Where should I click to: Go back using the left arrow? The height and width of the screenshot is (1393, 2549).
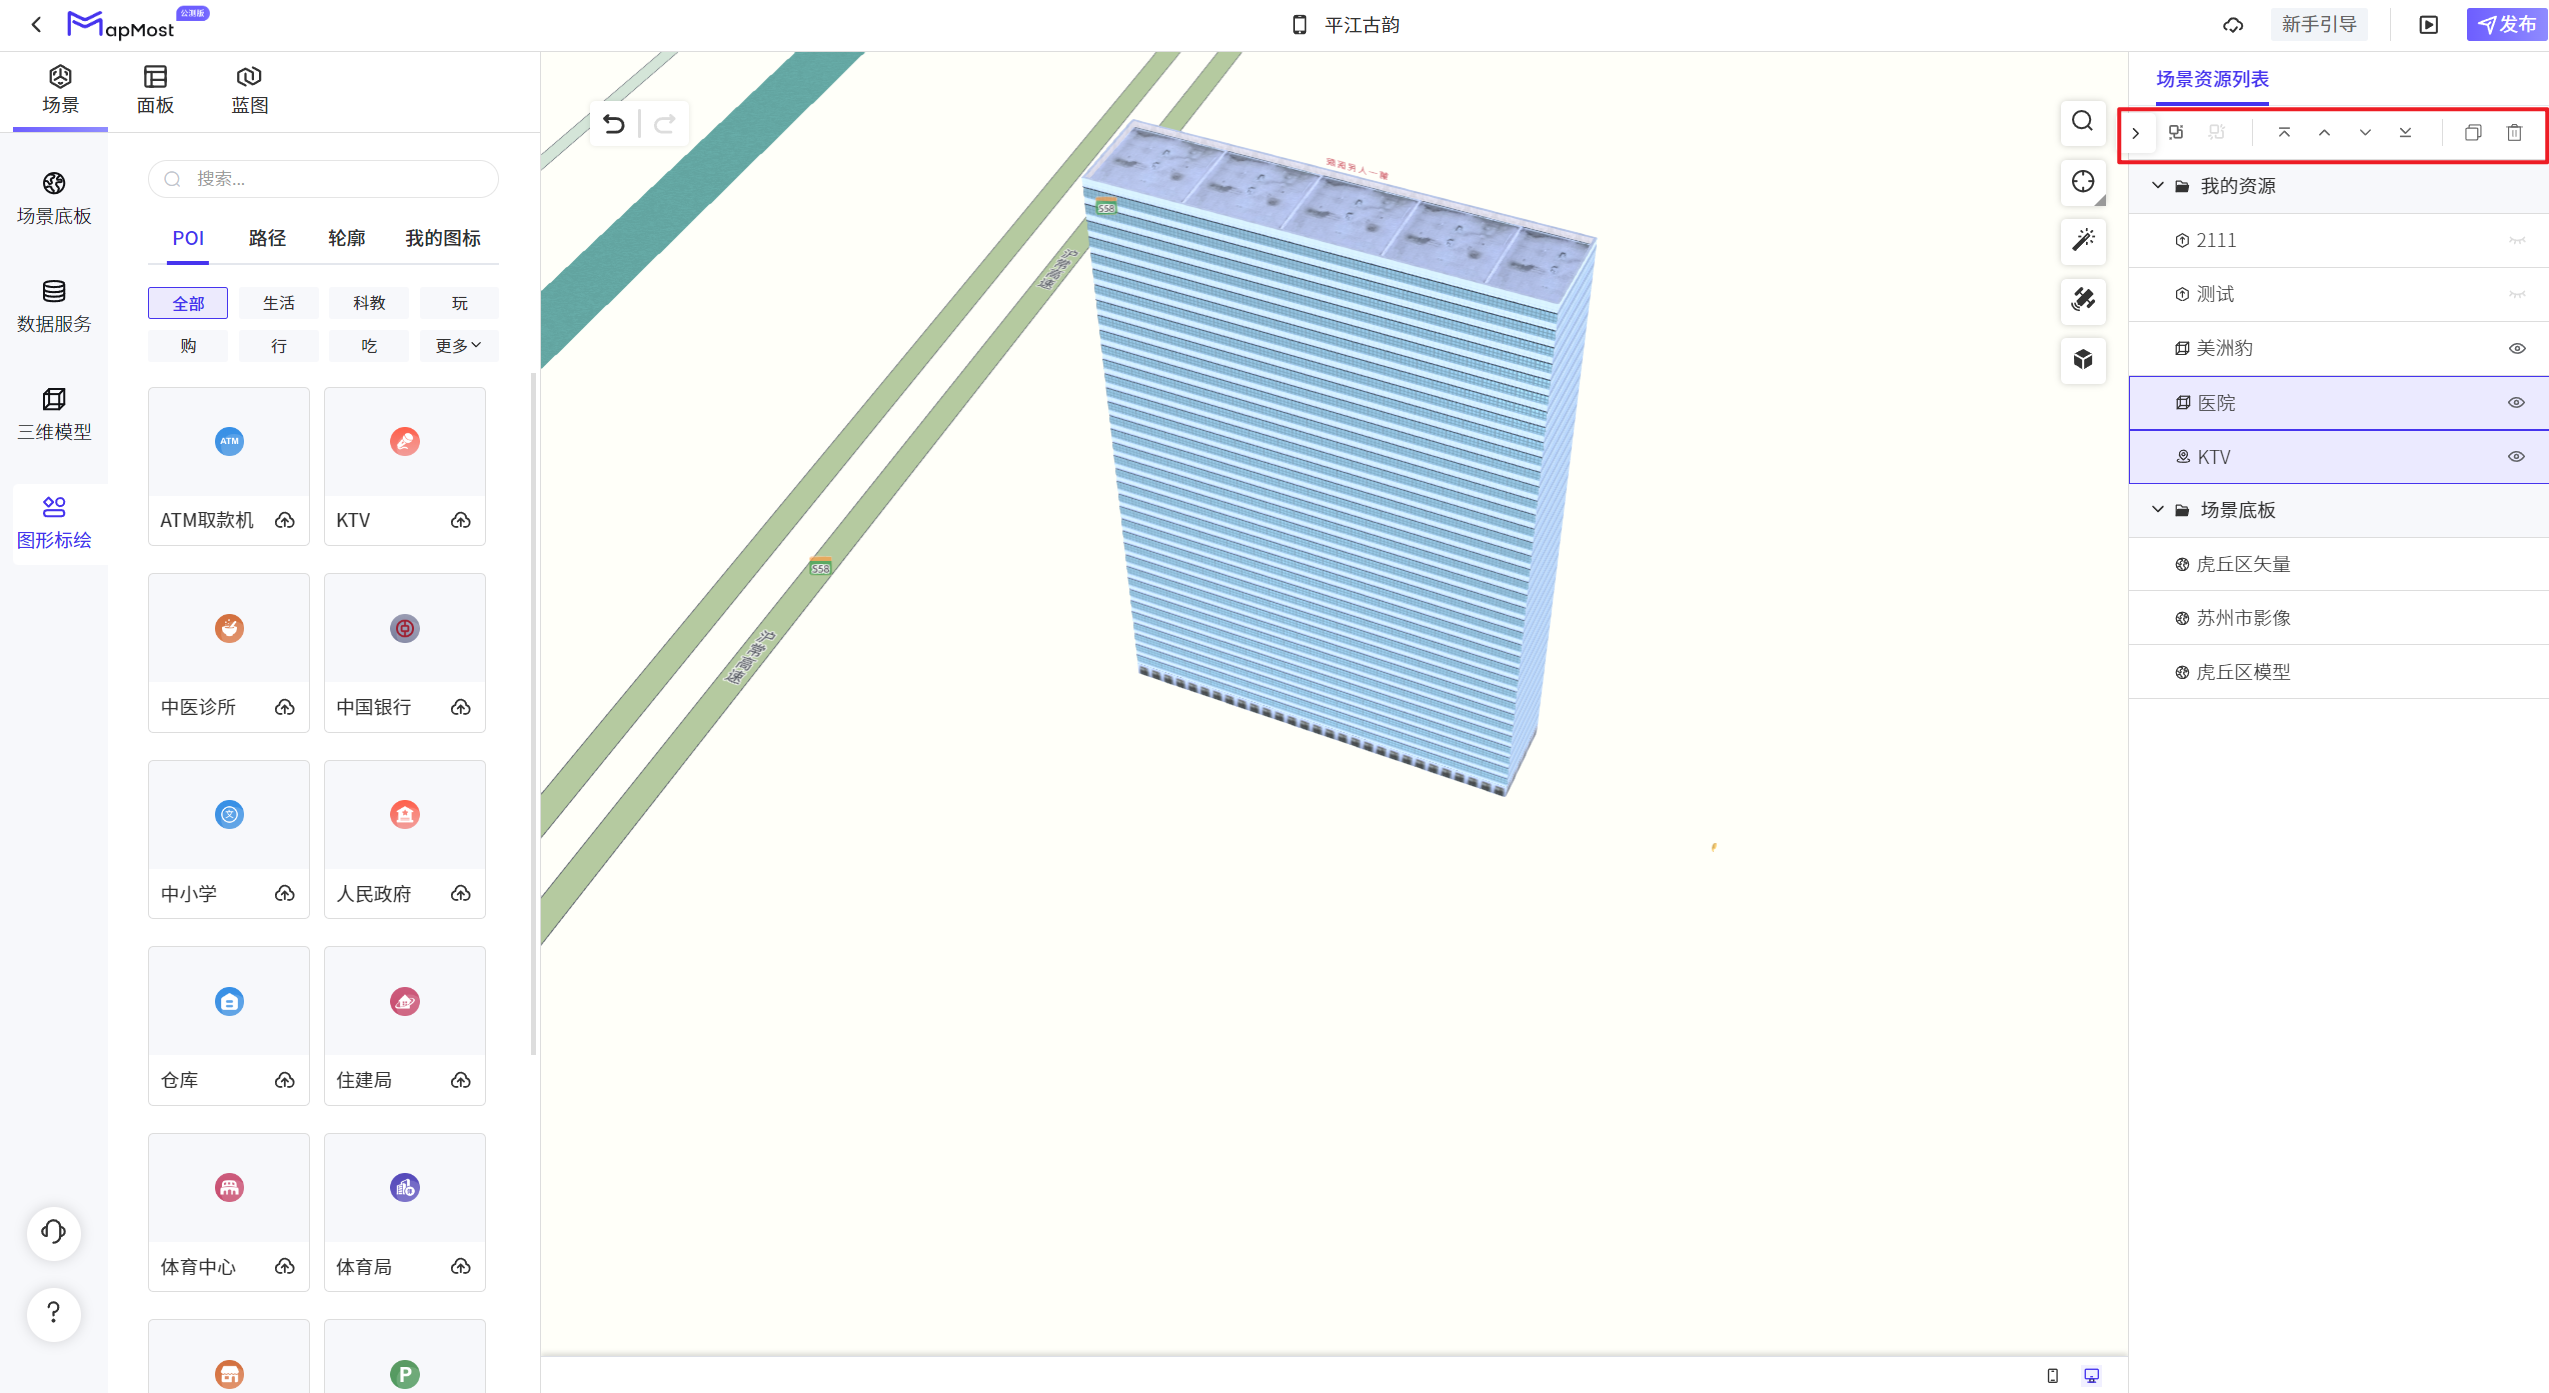(36, 25)
